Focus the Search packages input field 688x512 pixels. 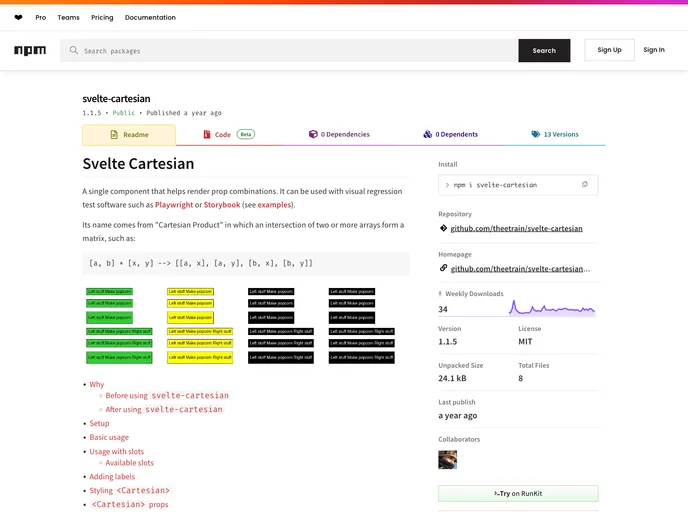pos(289,50)
